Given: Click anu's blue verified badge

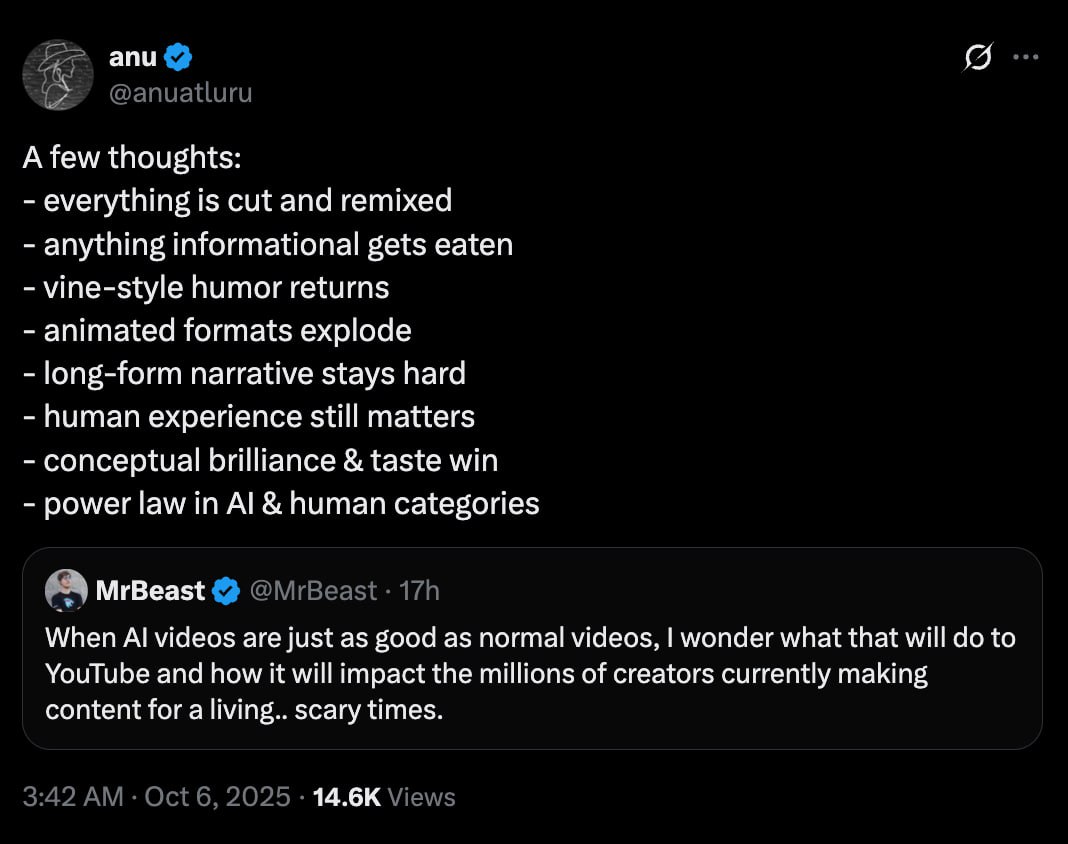Looking at the screenshot, I should [176, 57].
